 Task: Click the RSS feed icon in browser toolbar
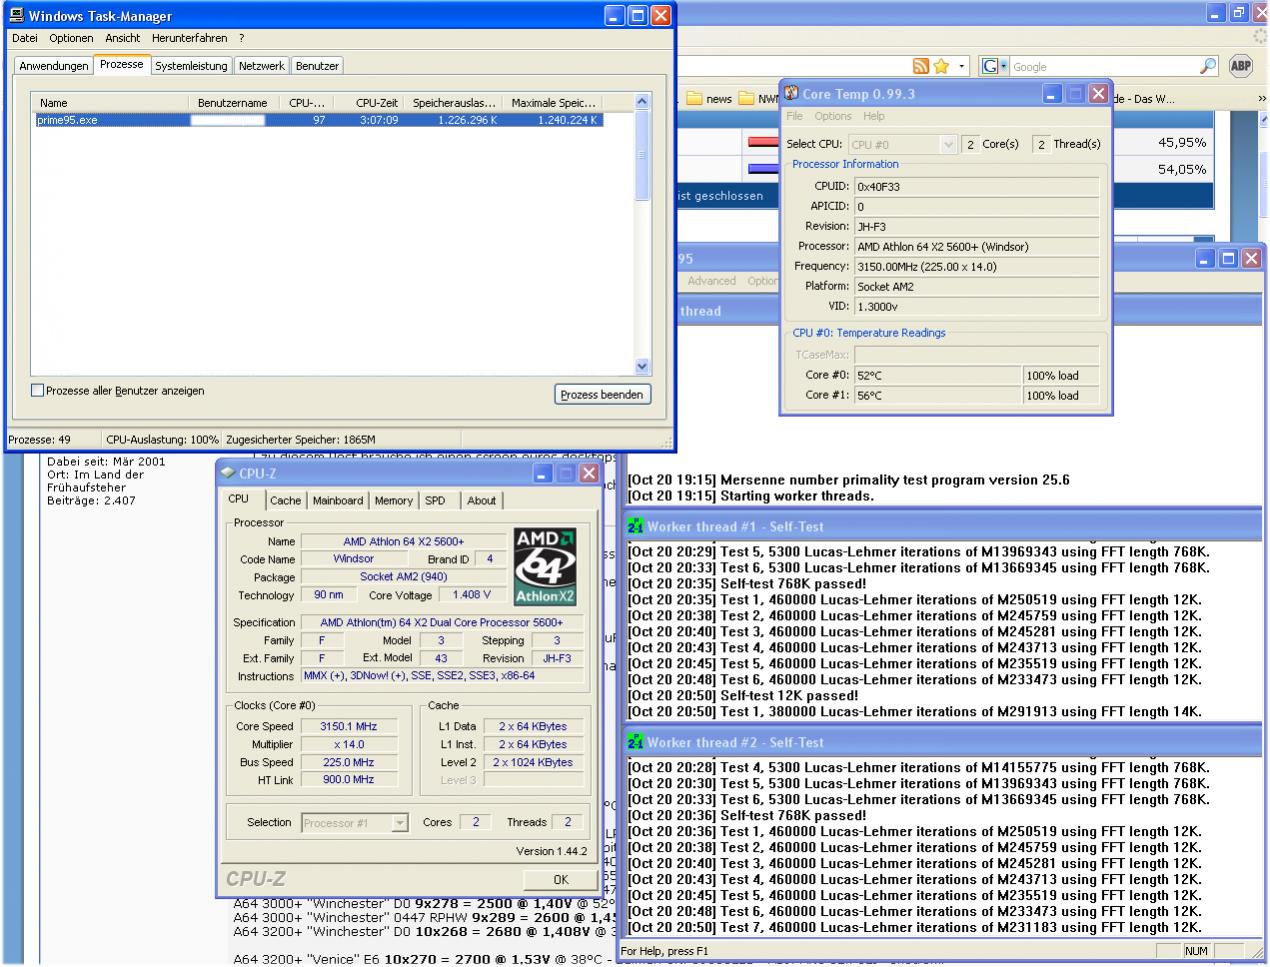coord(921,66)
